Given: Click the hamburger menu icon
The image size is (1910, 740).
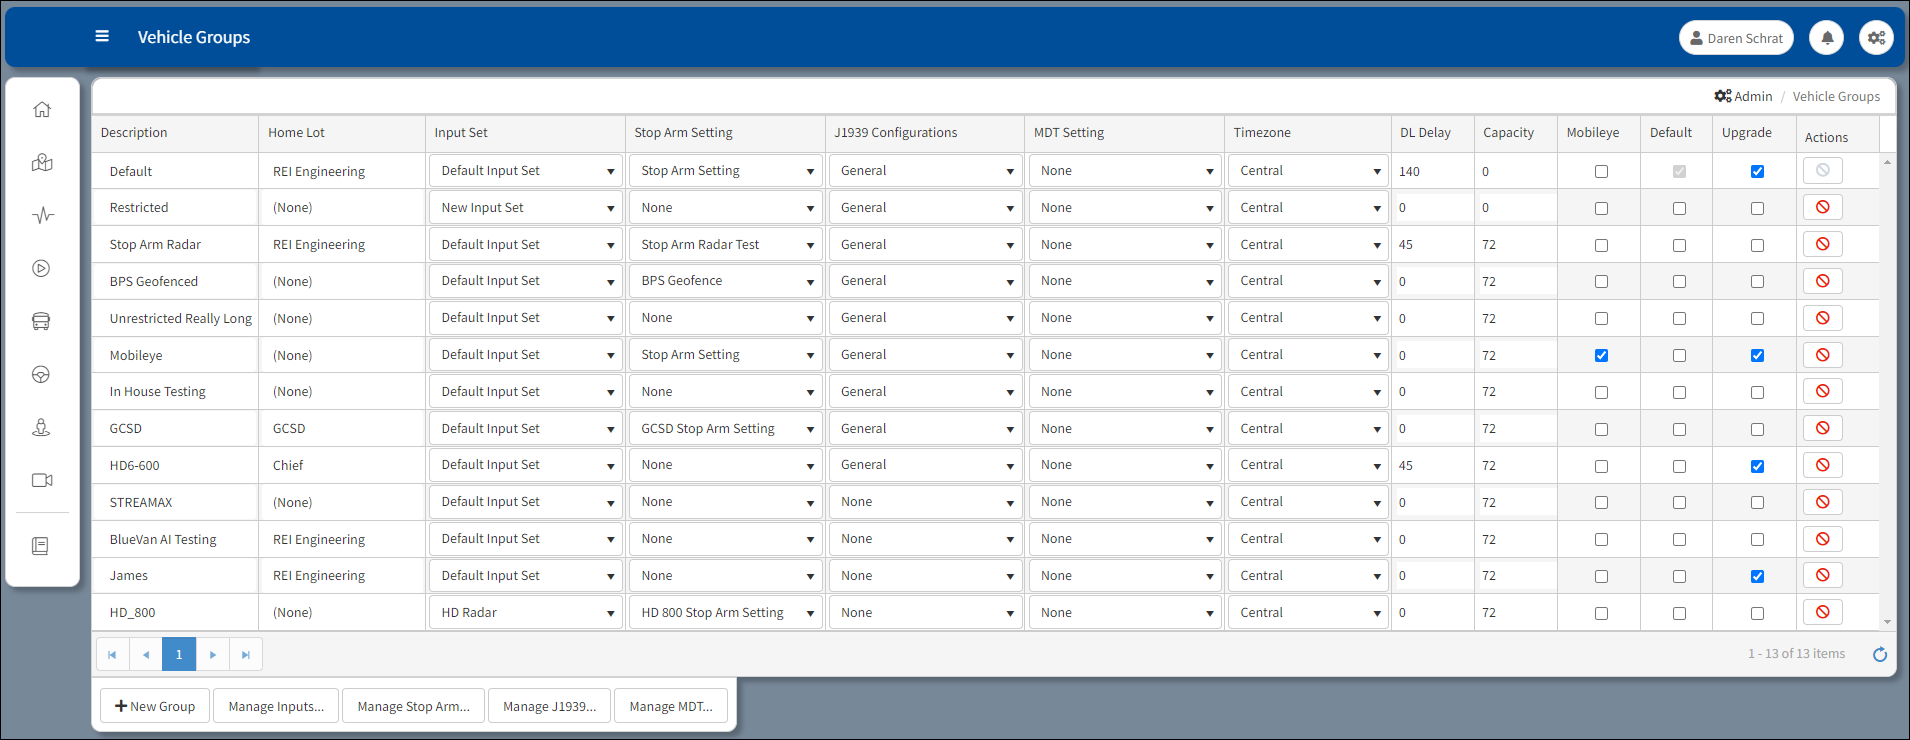Looking at the screenshot, I should [x=102, y=37].
